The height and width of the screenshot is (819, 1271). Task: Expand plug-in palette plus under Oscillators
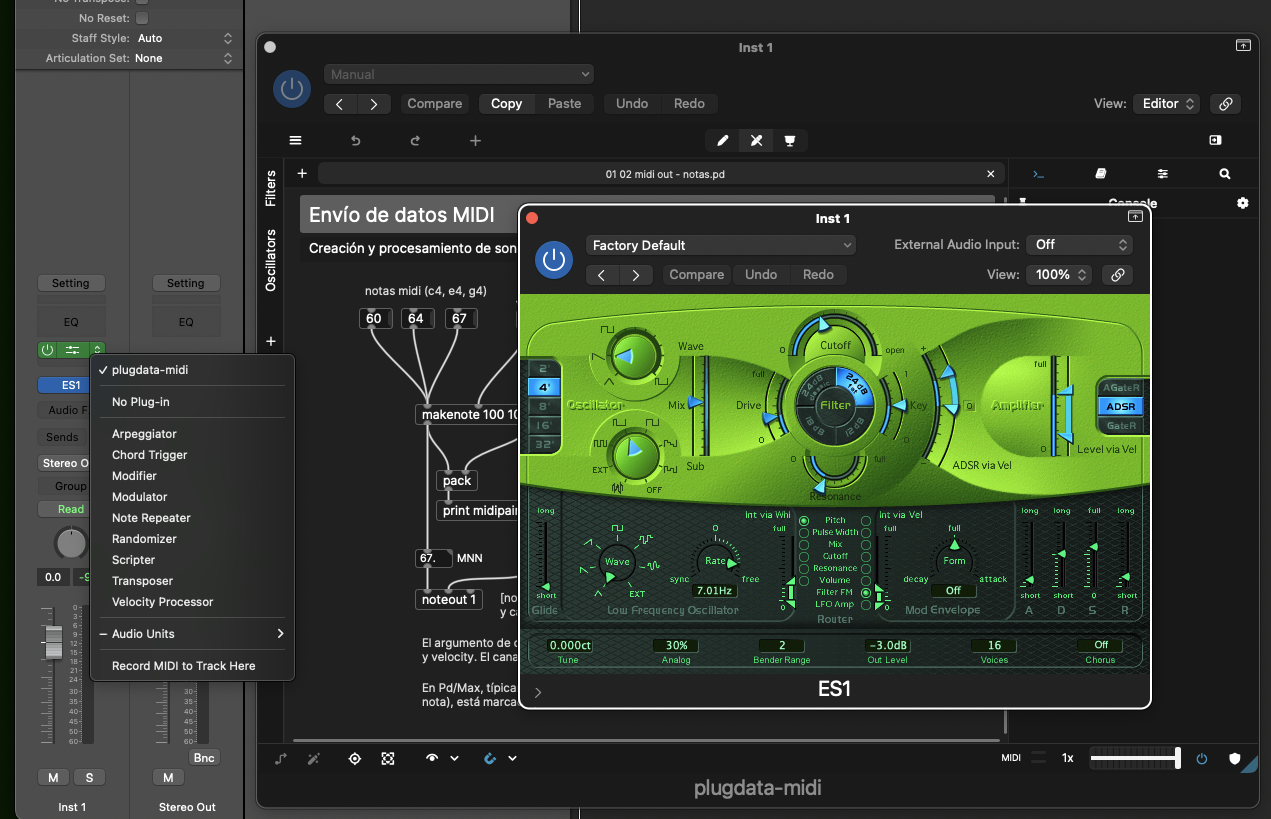(270, 342)
